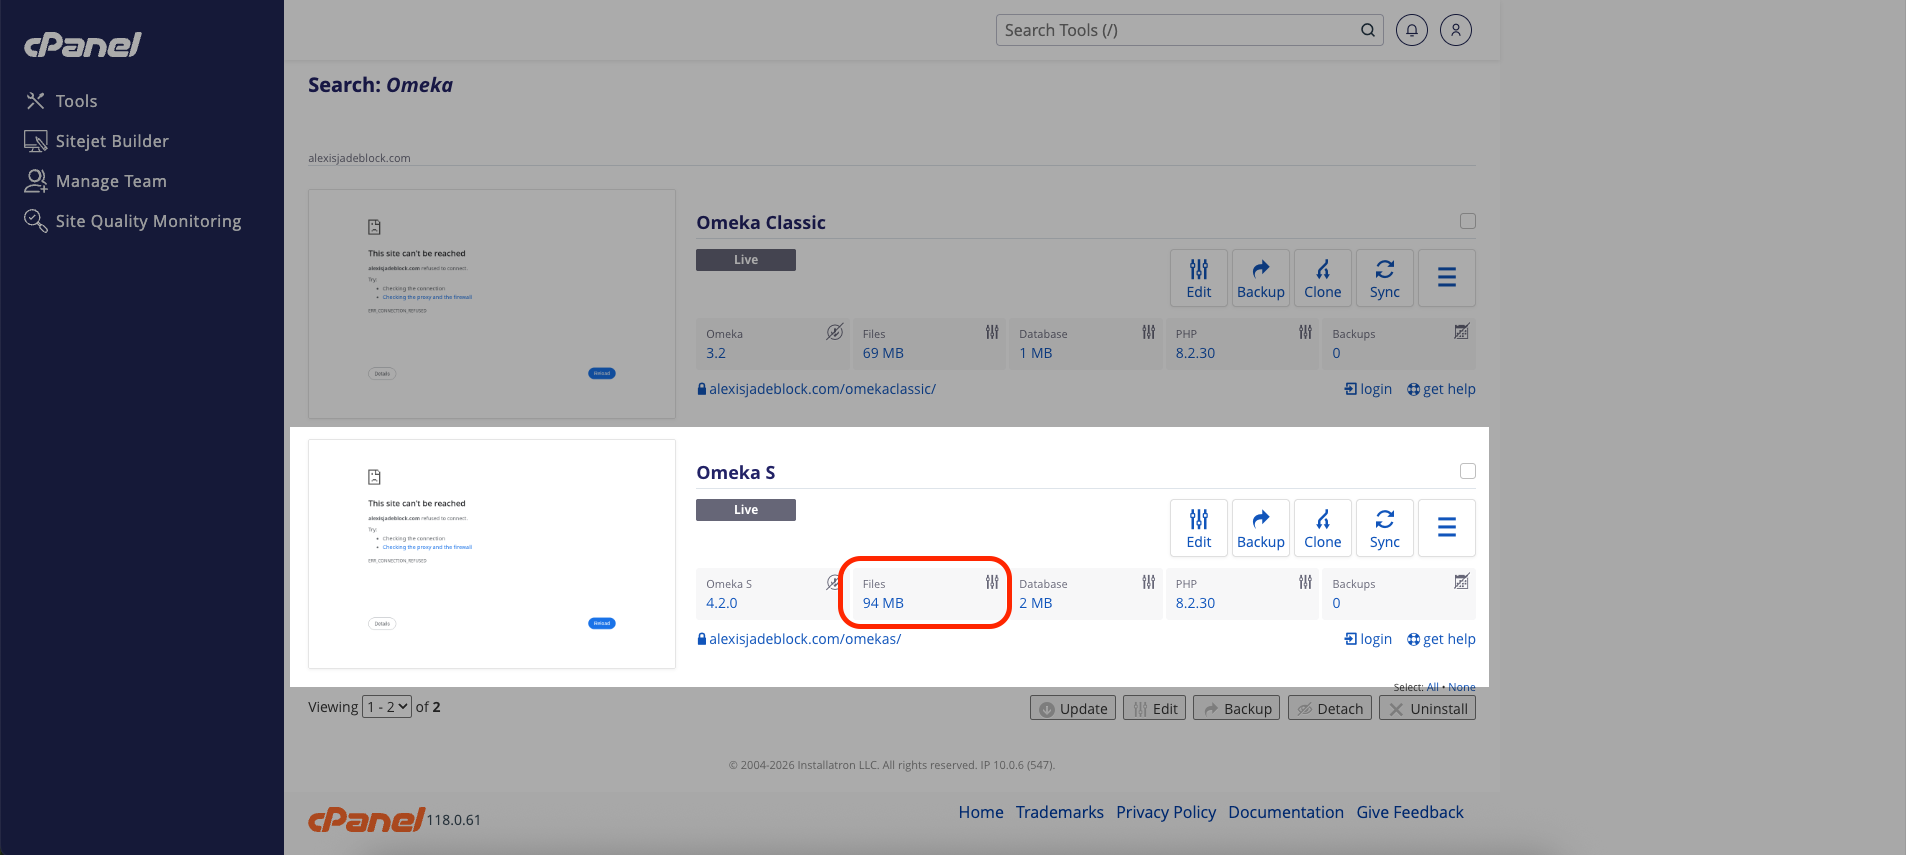The image size is (1906, 855).
Task: Click the PHP settings icon for Omeka Classic
Action: click(x=1305, y=332)
